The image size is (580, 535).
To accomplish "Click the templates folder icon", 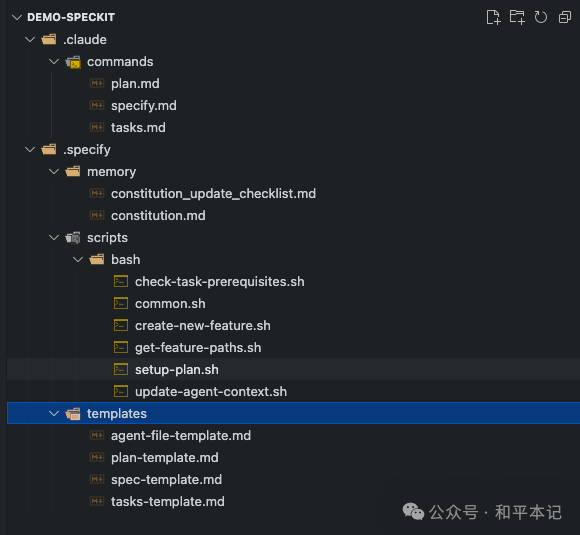I will 73,414.
